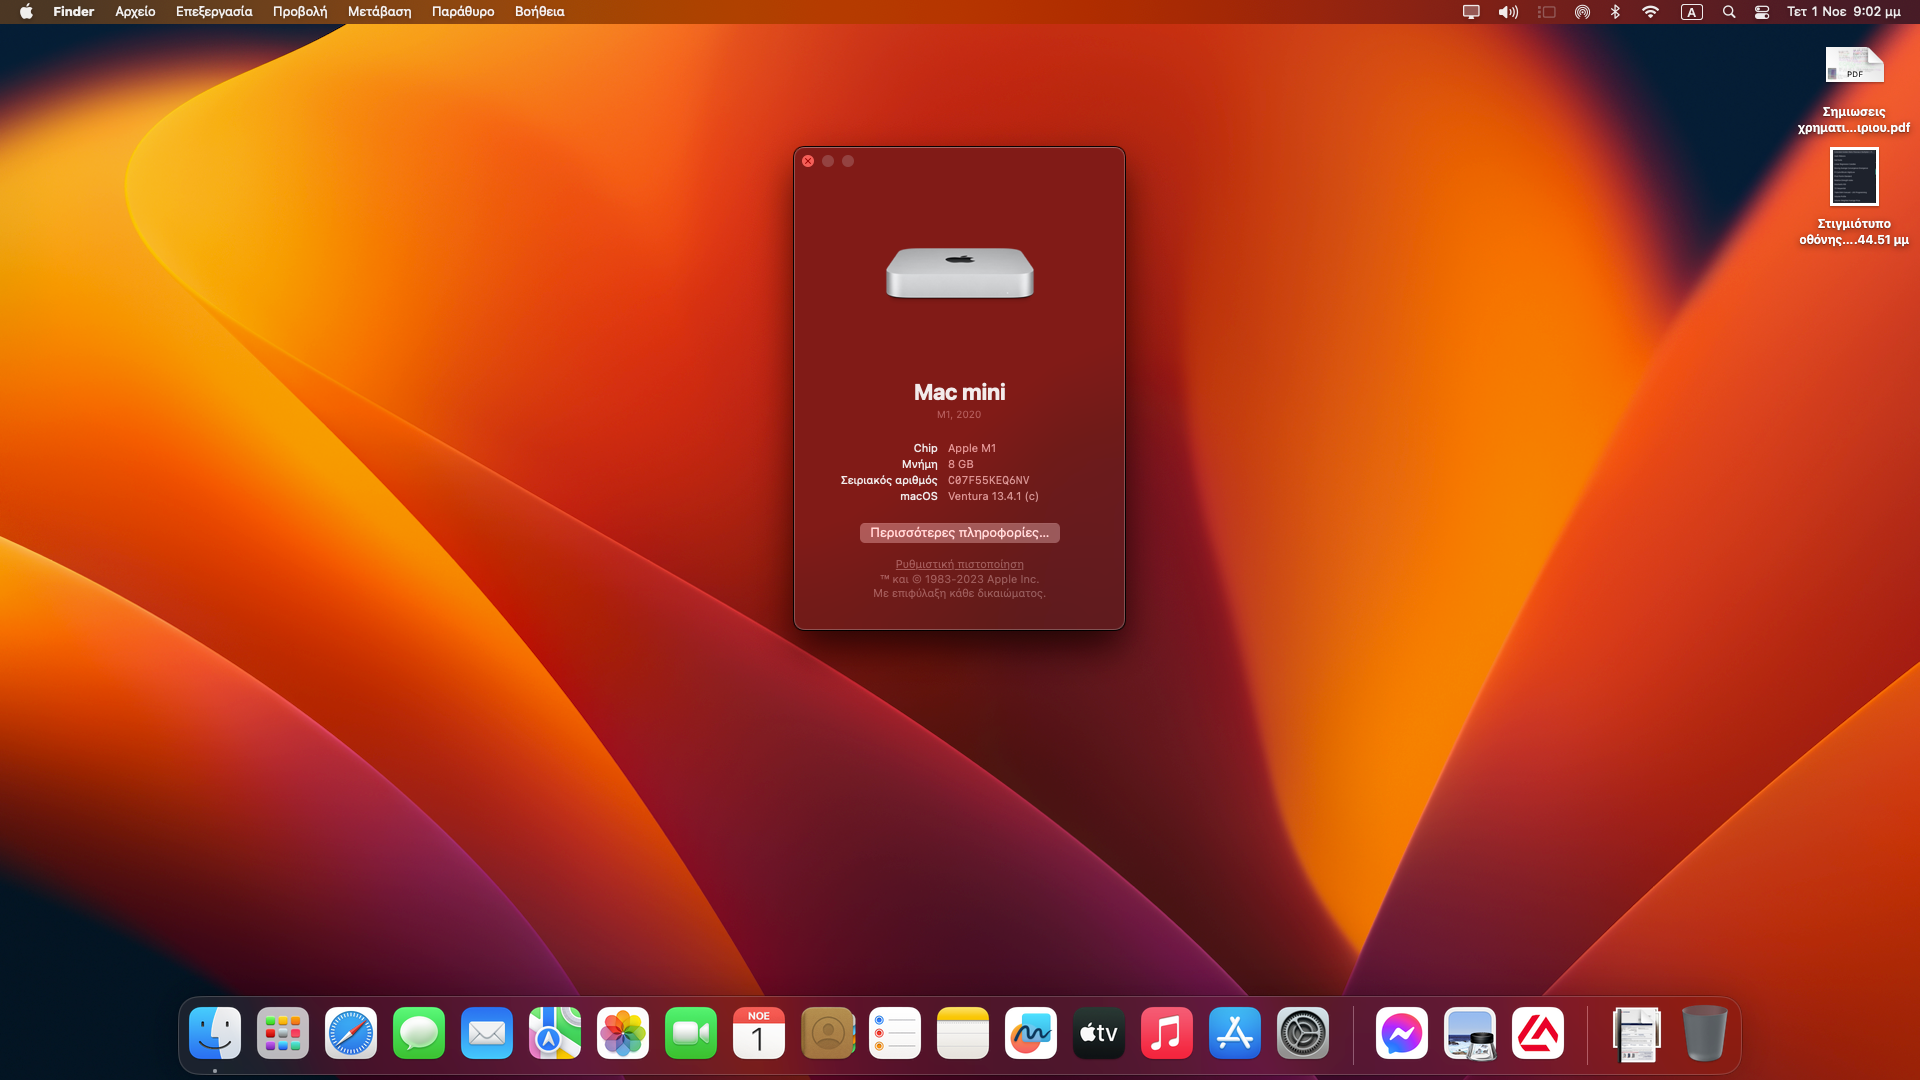Open the screen mirroring display icon
Viewport: 1920px width, 1080px height.
(x=1471, y=12)
